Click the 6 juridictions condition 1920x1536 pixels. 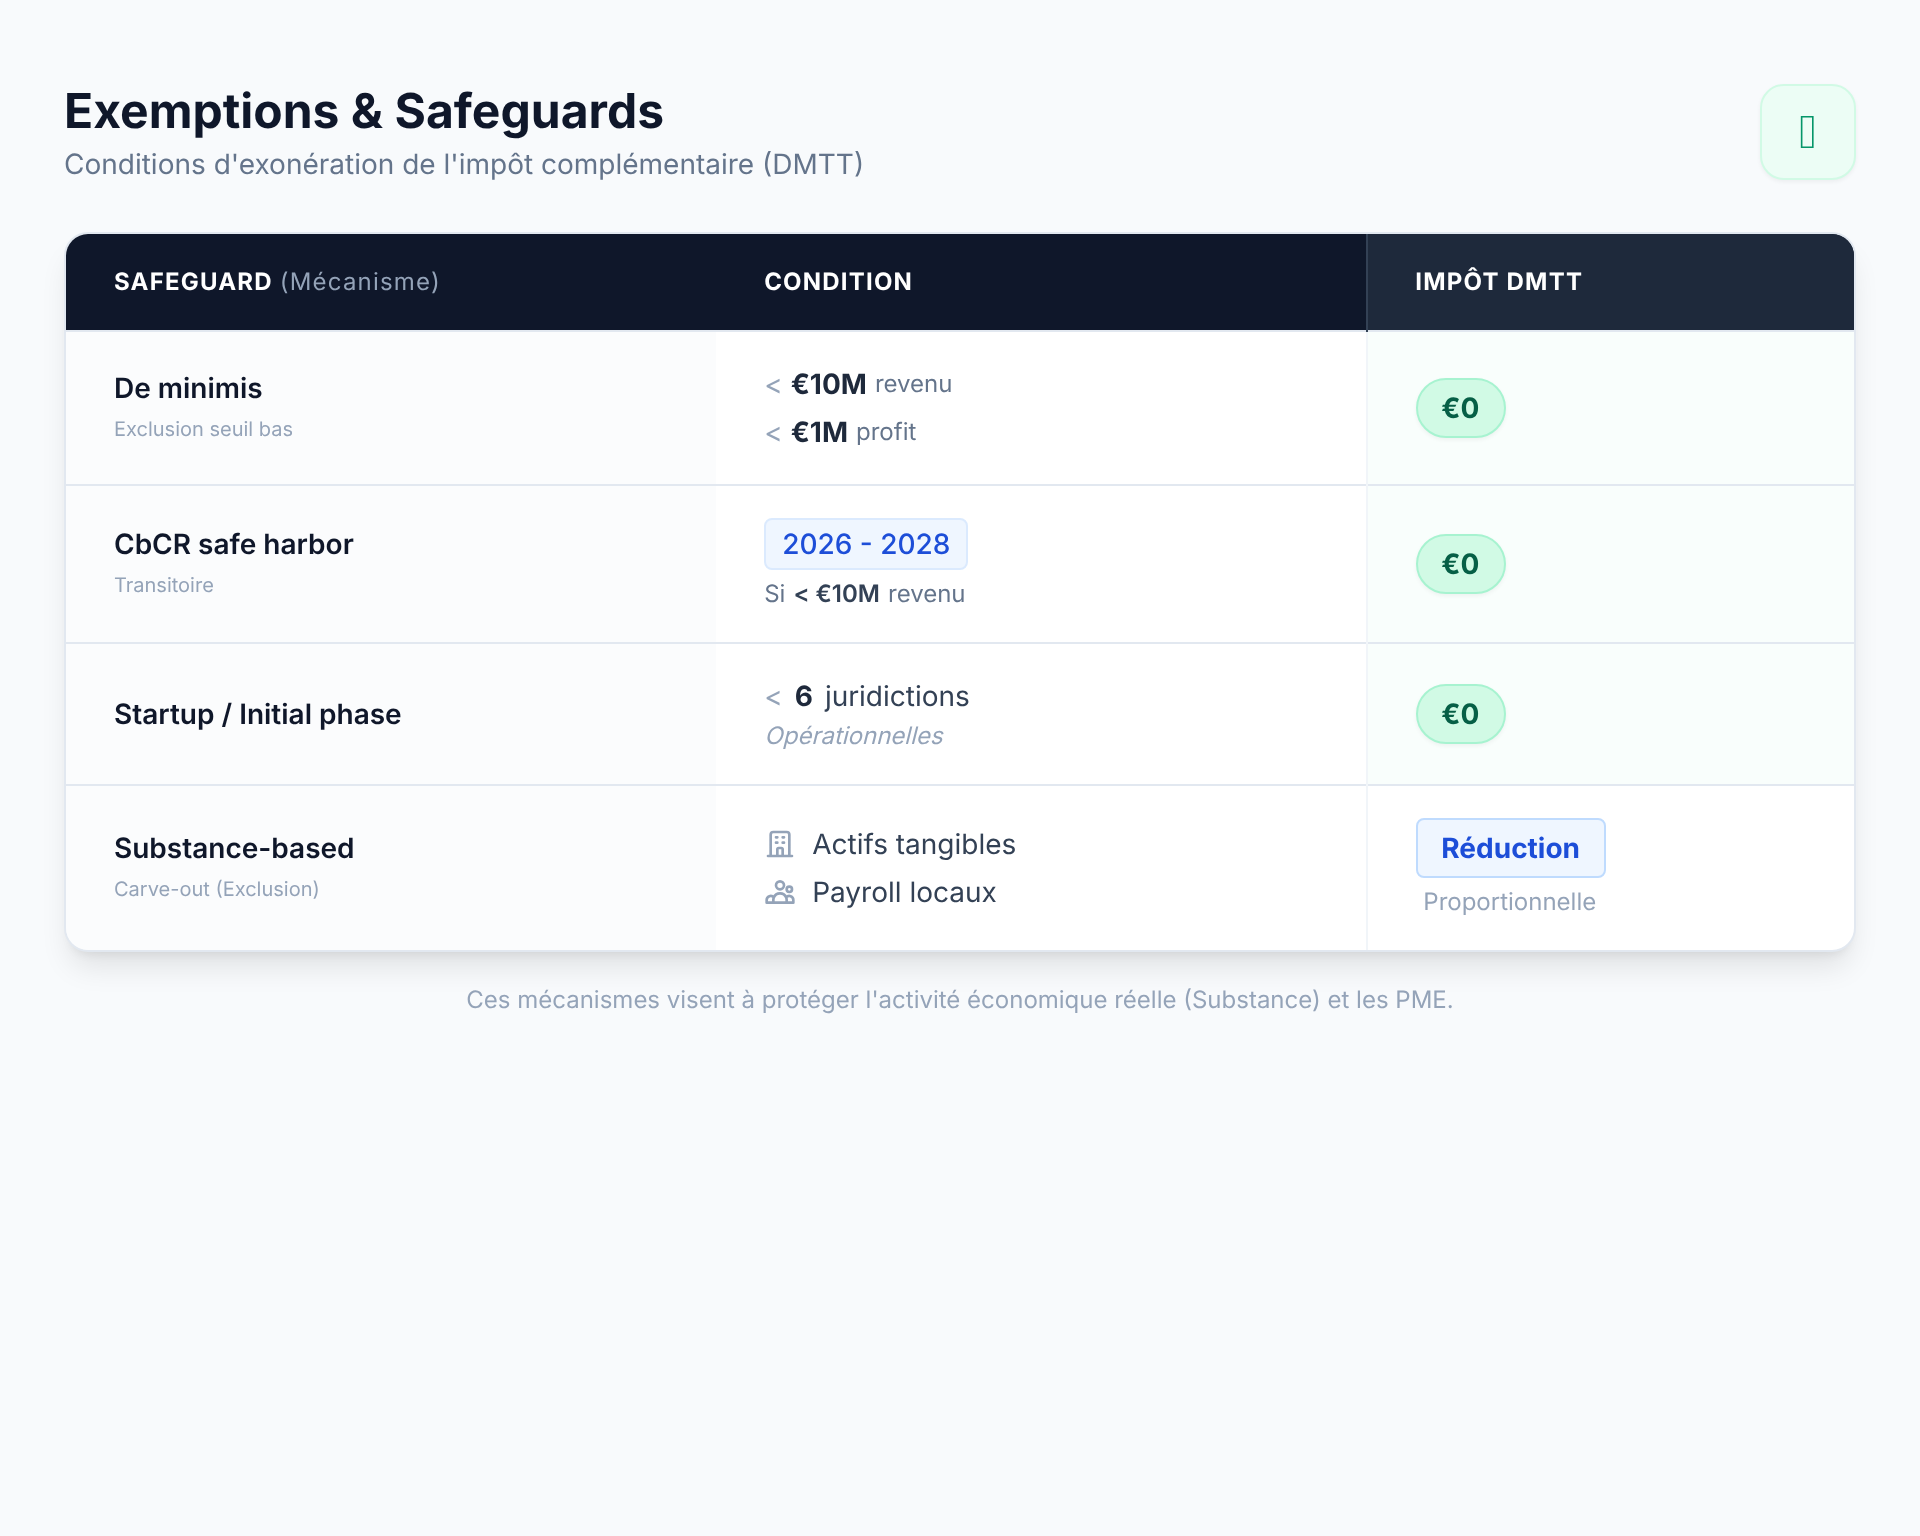(880, 696)
